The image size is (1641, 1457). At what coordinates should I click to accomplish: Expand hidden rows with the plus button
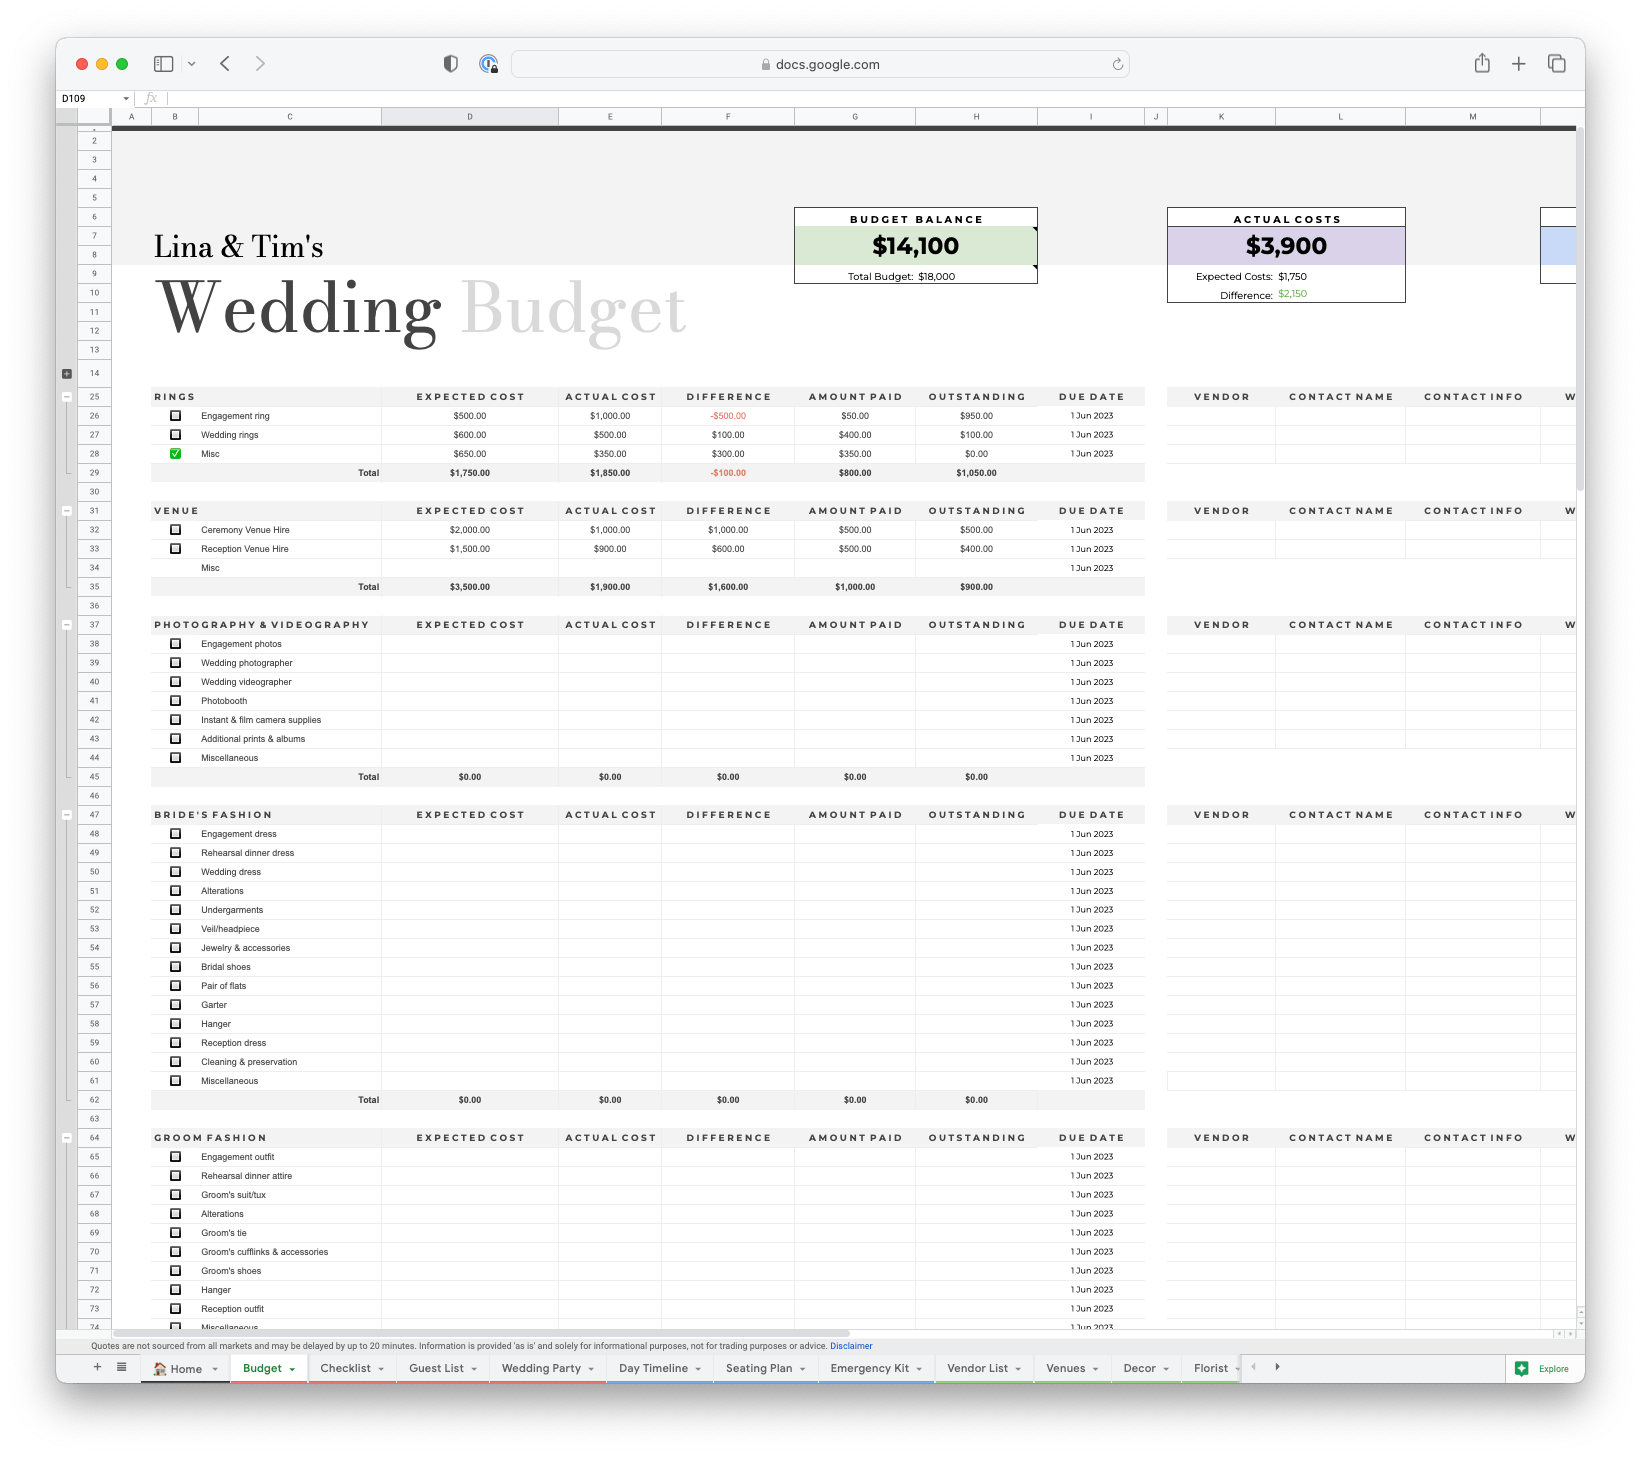pos(66,372)
